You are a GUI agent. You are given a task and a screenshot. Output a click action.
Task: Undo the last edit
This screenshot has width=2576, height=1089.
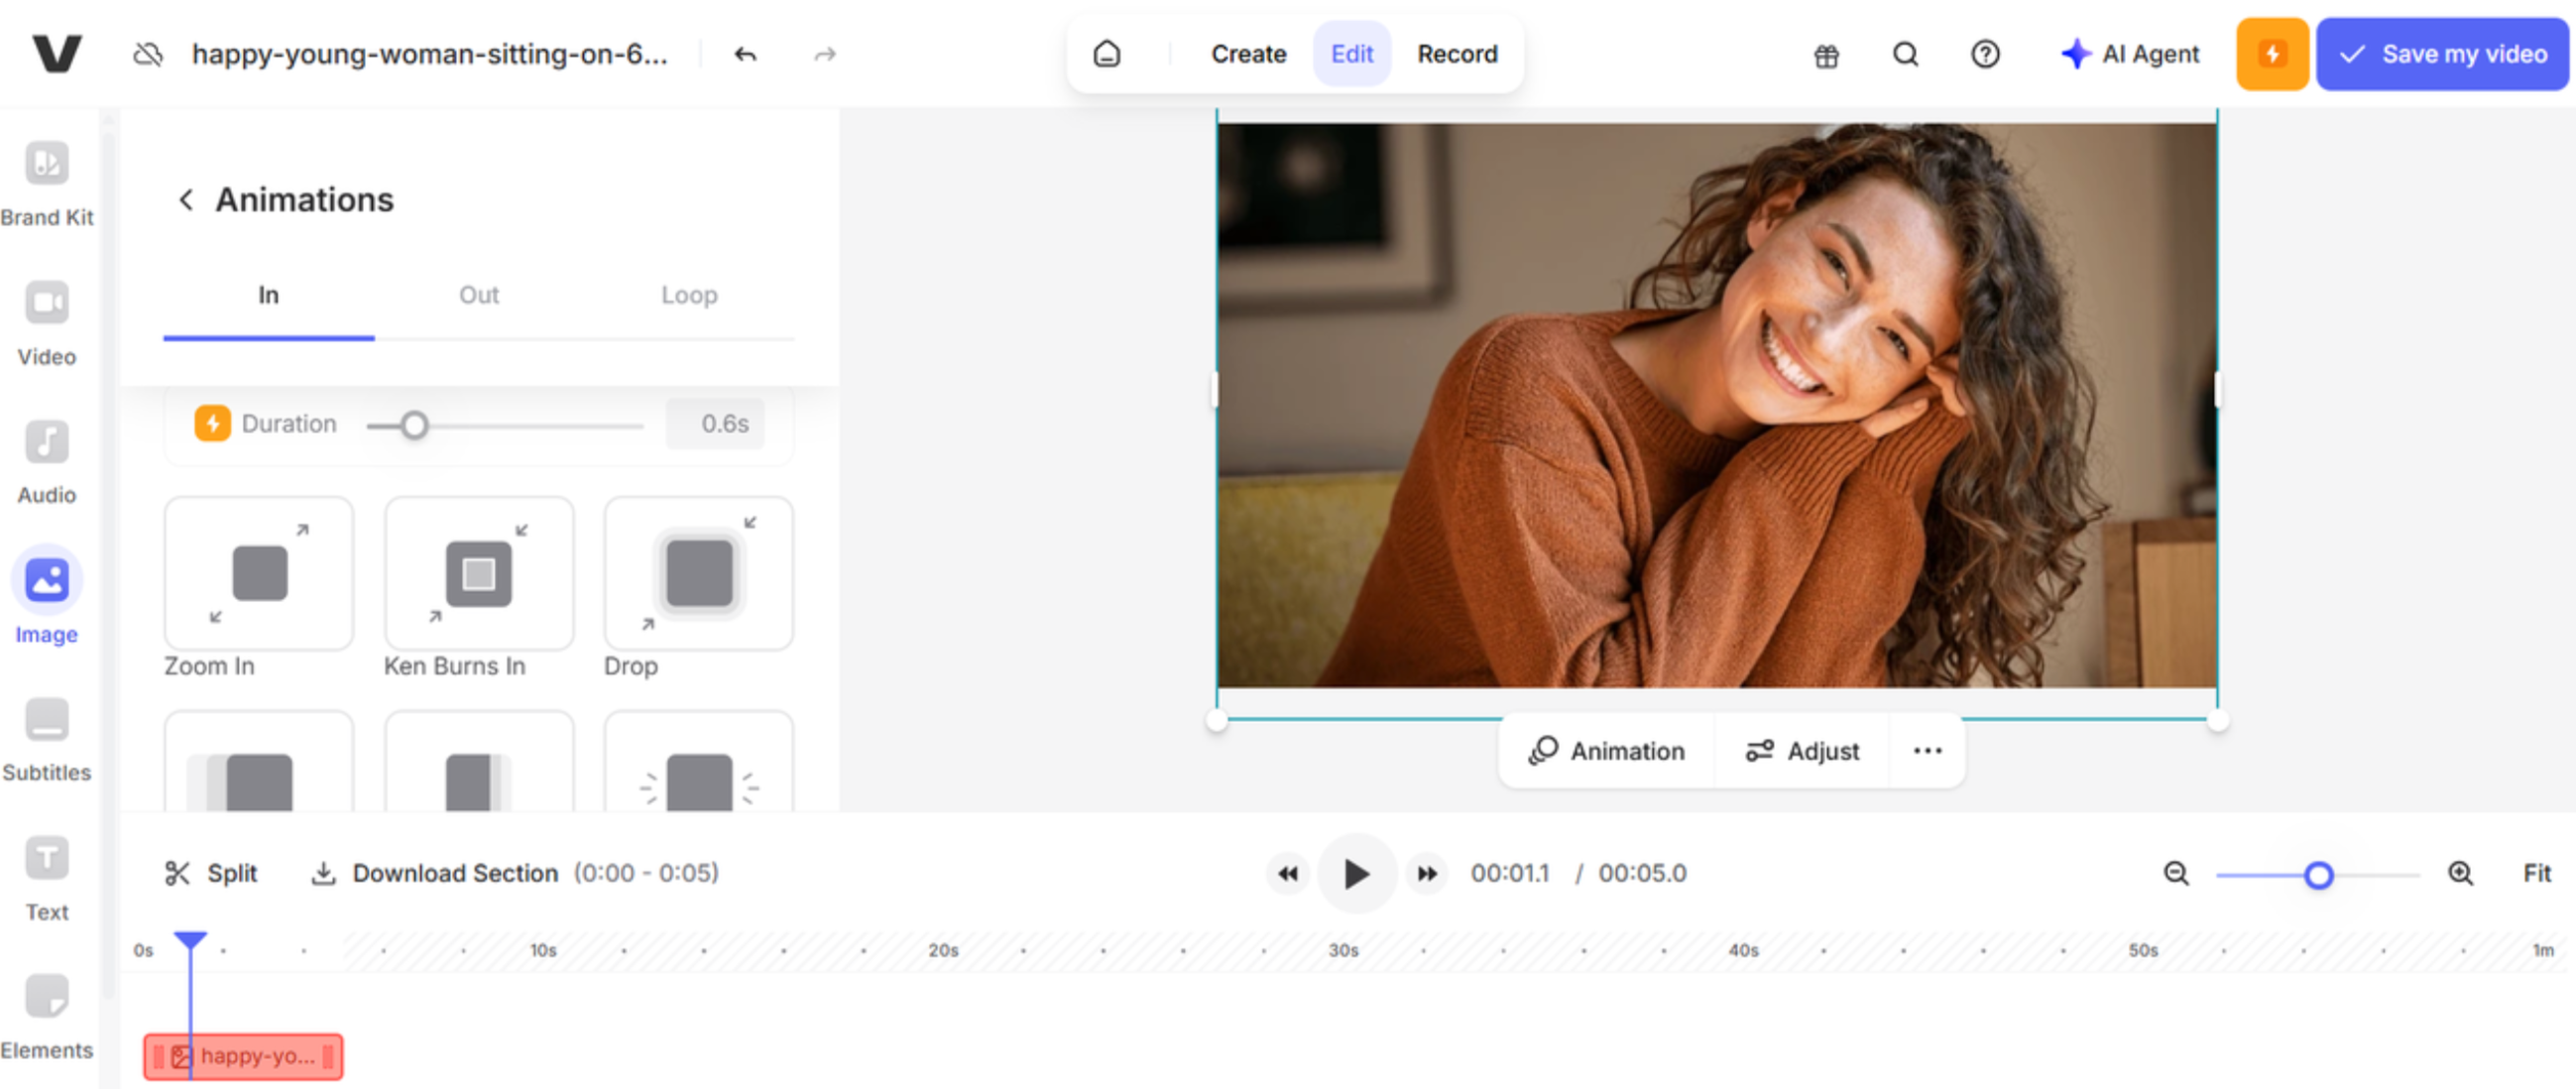[744, 54]
